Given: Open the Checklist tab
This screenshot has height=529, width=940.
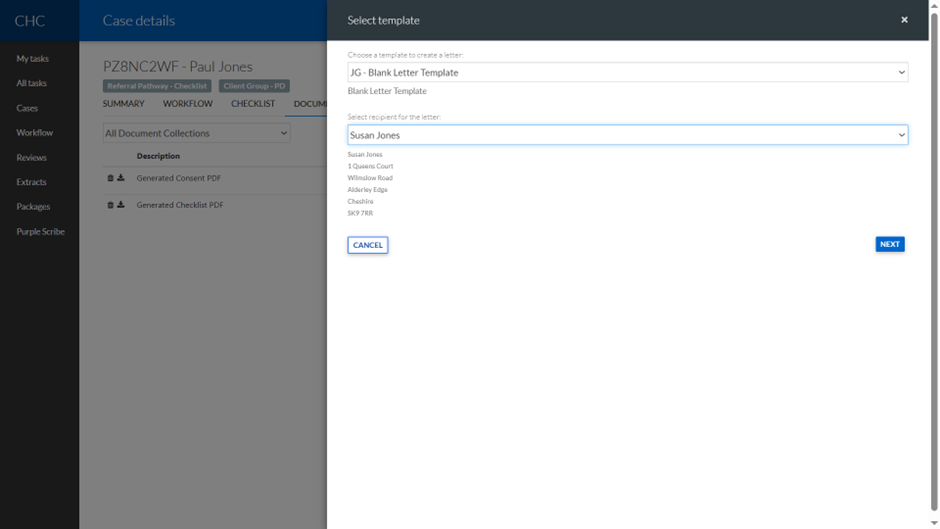Looking at the screenshot, I should [253, 104].
